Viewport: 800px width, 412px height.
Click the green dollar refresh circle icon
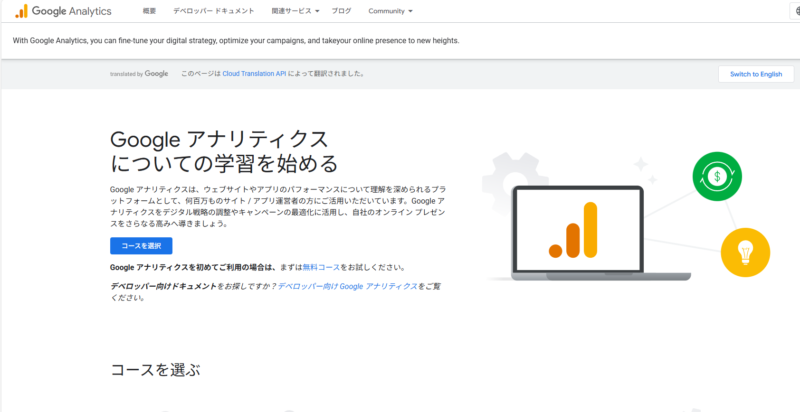(717, 176)
